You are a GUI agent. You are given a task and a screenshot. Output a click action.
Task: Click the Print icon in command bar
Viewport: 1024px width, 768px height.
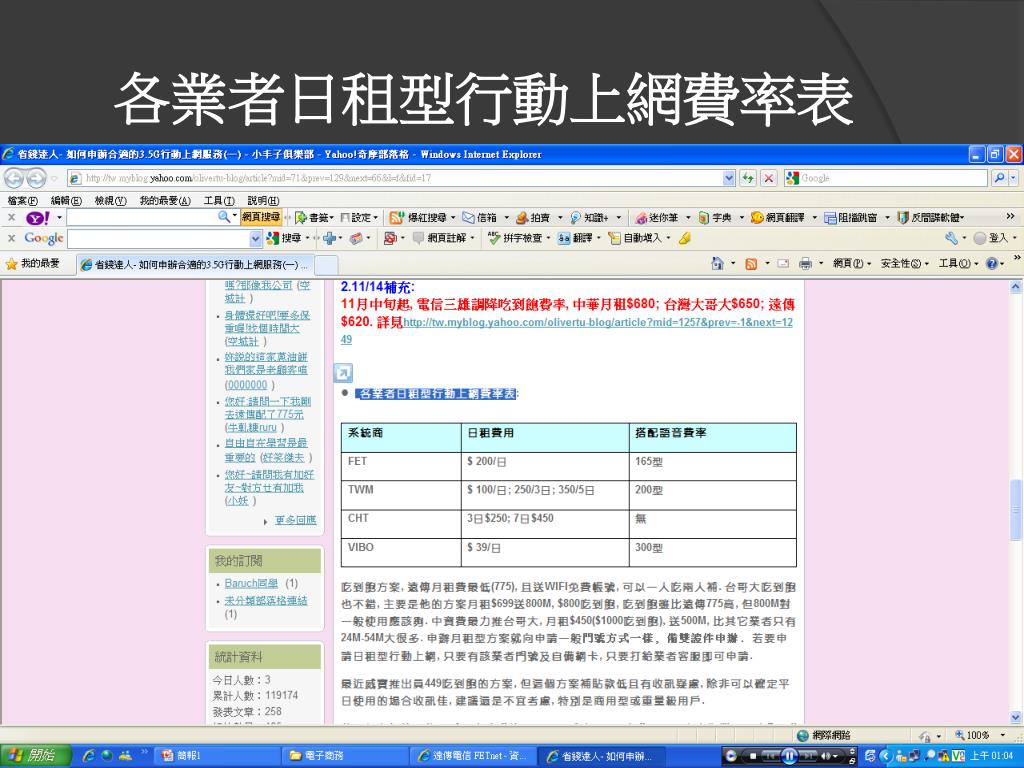[x=805, y=264]
